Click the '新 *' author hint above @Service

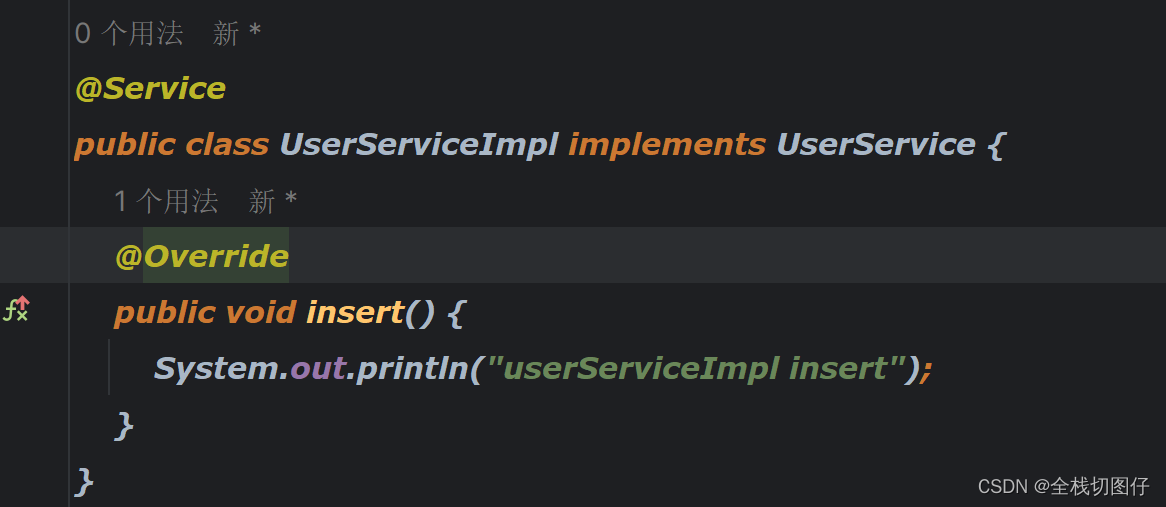point(236,34)
